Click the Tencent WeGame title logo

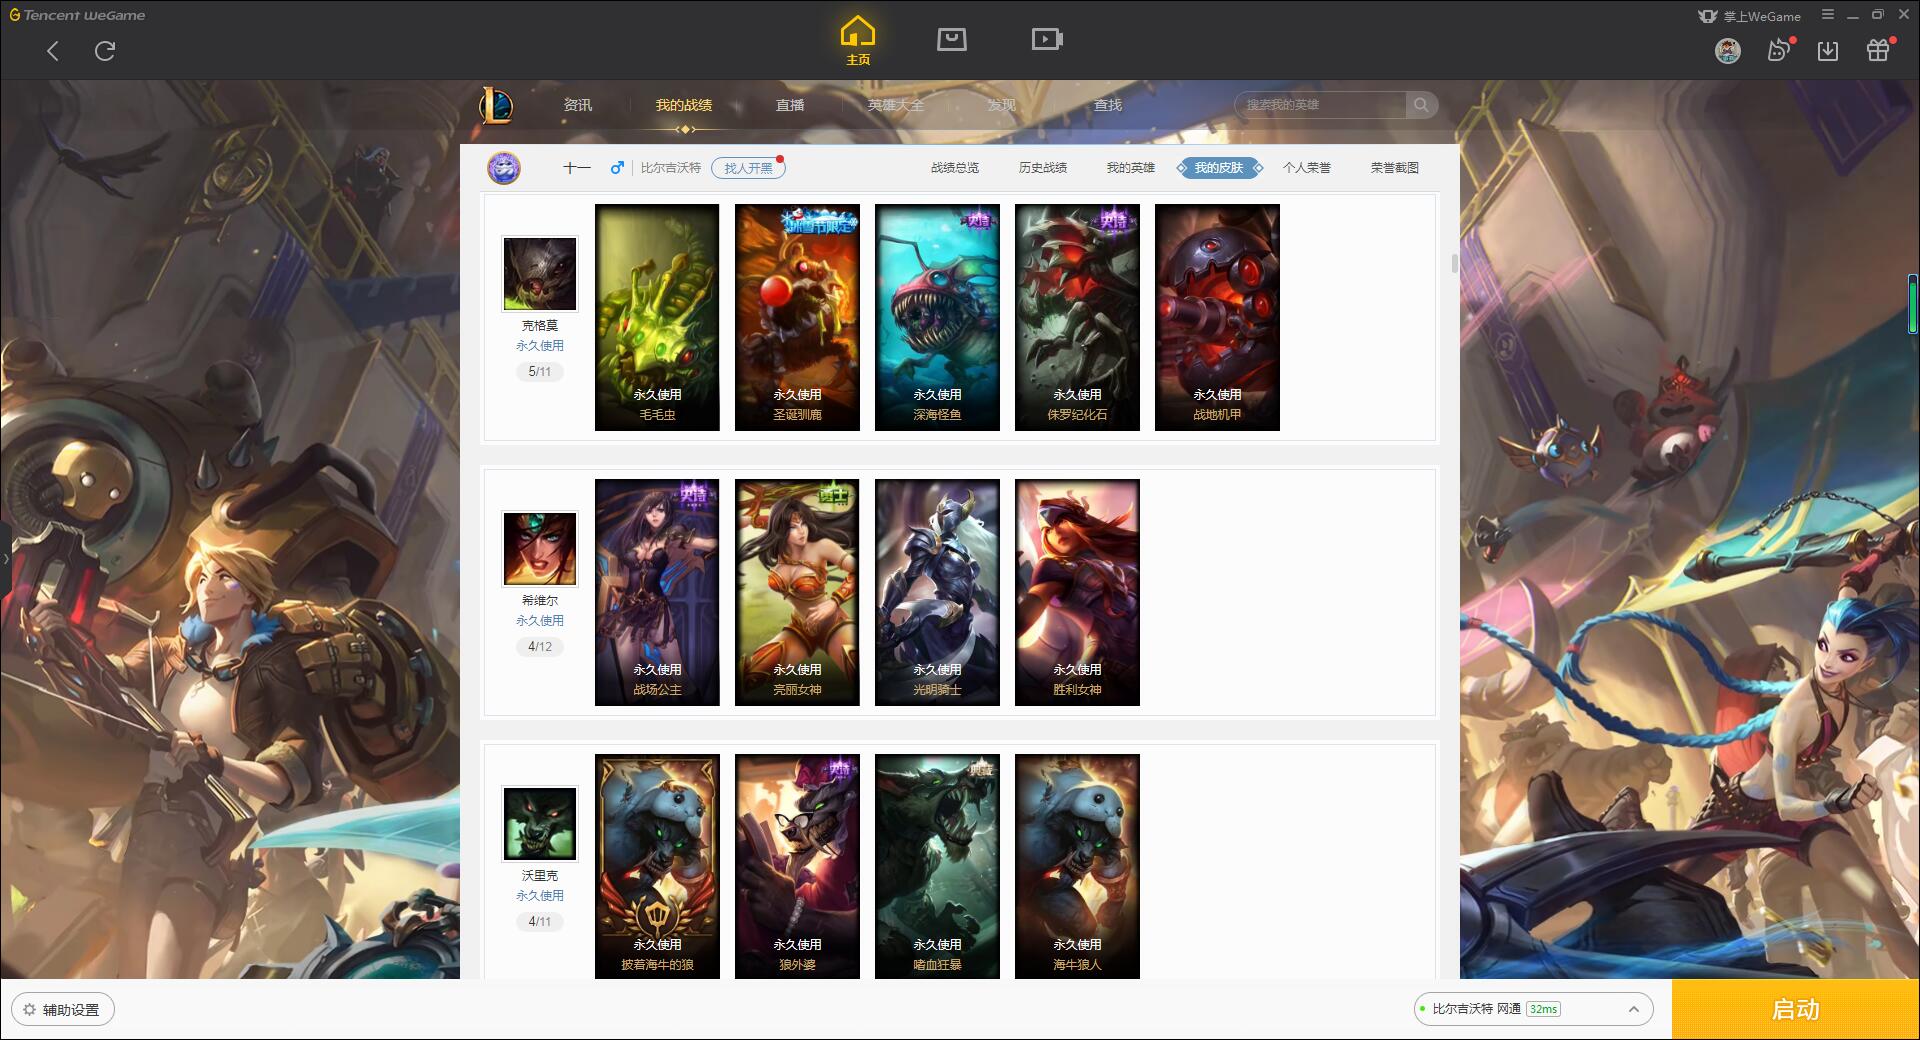[x=78, y=15]
